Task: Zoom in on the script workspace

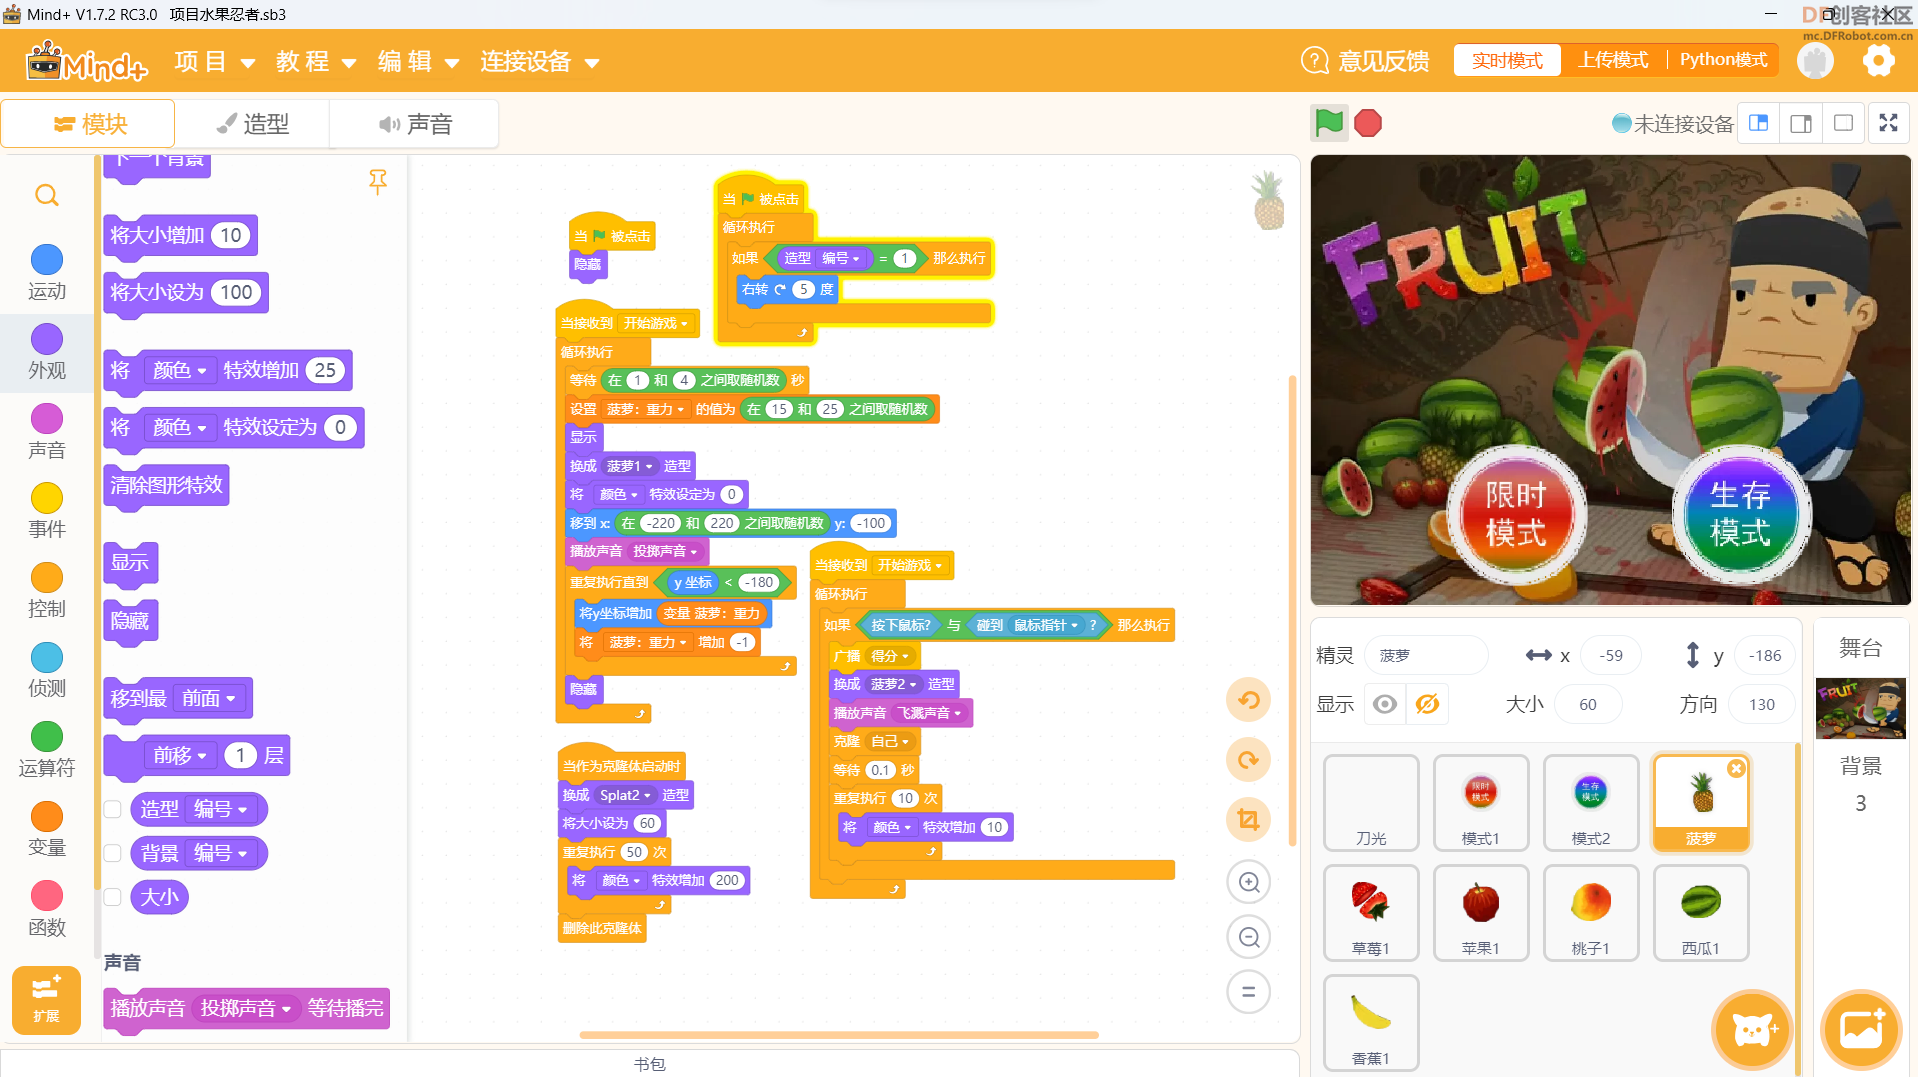Action: pyautogui.click(x=1248, y=882)
